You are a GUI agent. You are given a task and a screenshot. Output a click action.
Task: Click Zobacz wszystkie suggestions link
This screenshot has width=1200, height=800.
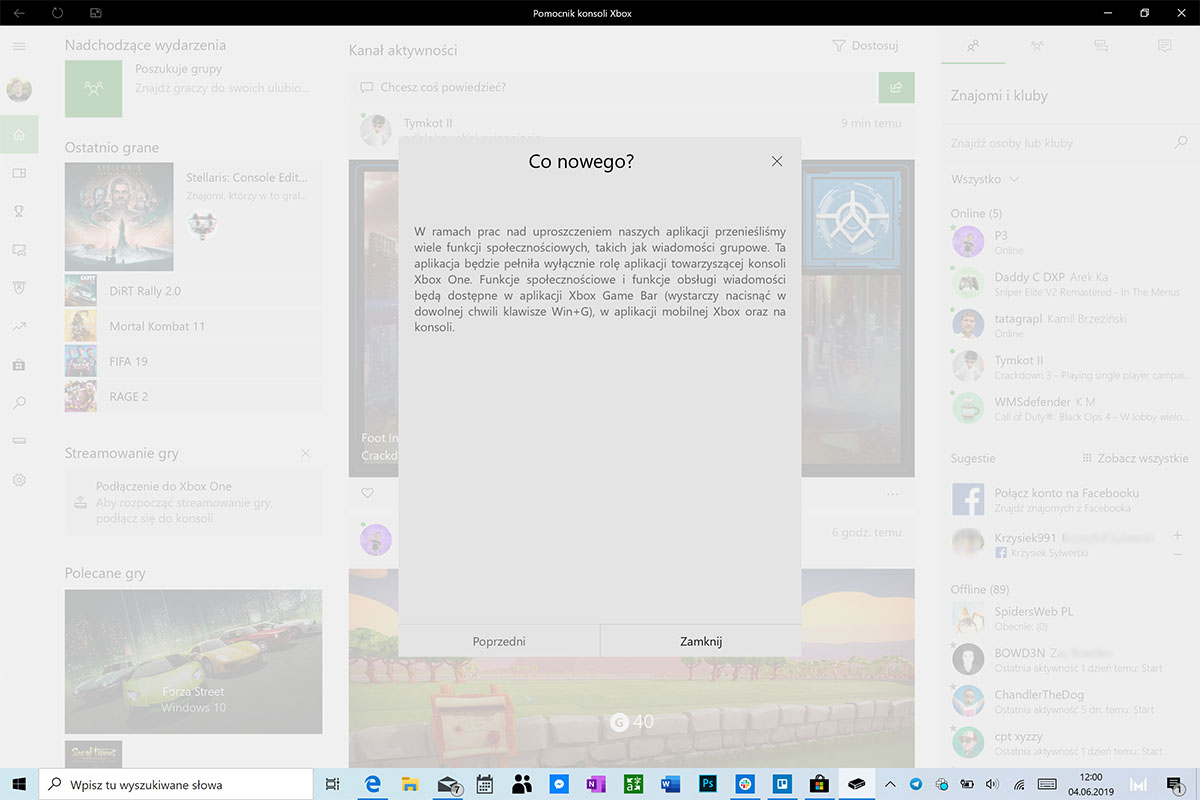click(1136, 458)
